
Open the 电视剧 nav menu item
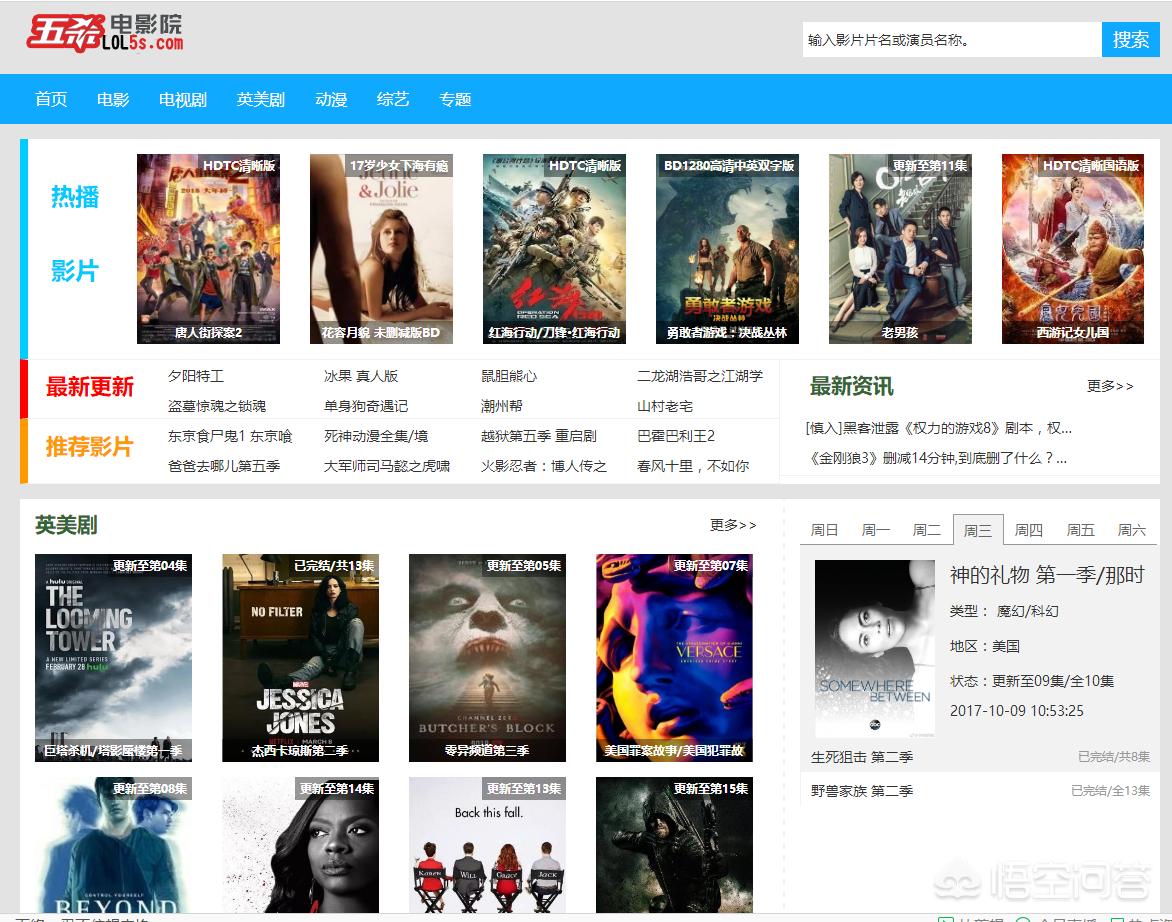tap(182, 99)
